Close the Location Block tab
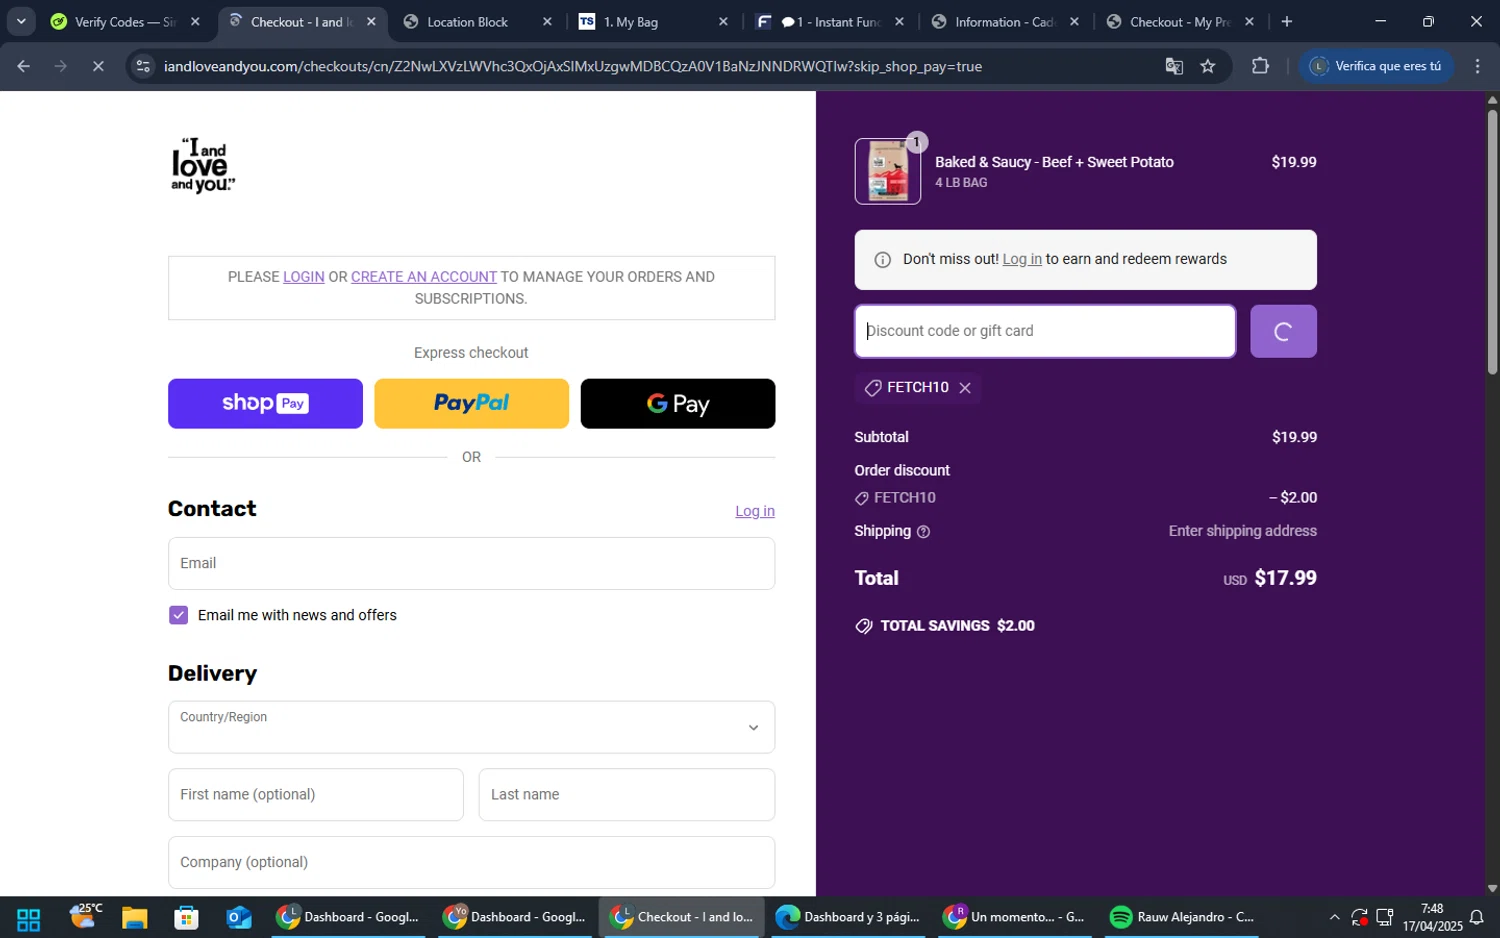This screenshot has height=938, width=1500. click(x=547, y=21)
